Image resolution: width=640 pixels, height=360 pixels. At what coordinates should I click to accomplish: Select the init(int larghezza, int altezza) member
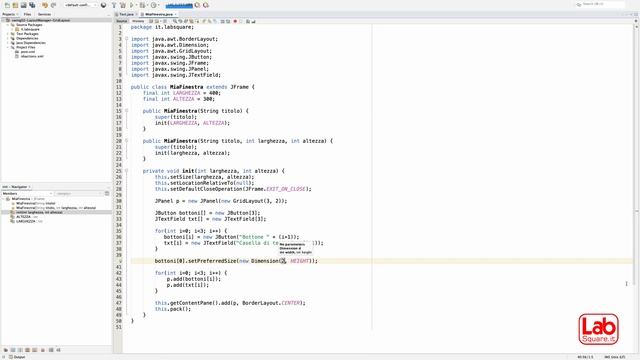[x=39, y=212]
